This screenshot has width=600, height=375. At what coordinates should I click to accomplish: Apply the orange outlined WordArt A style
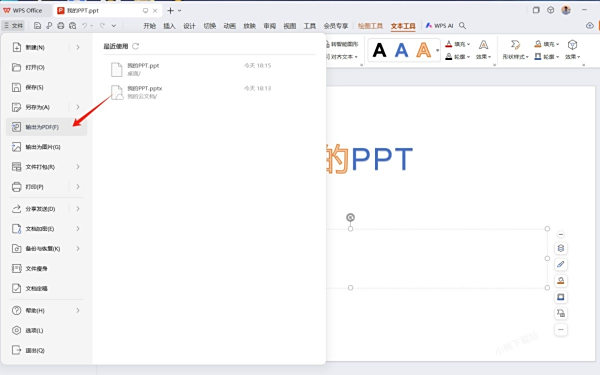tap(424, 50)
